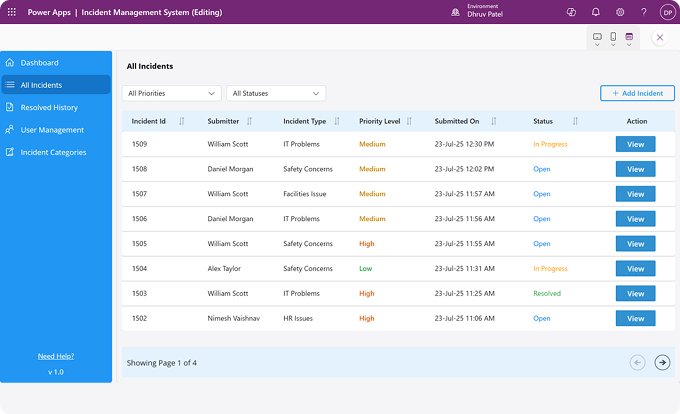The image size is (680, 414).
Task: Click the Submitted On sort icon
Action: 492,121
